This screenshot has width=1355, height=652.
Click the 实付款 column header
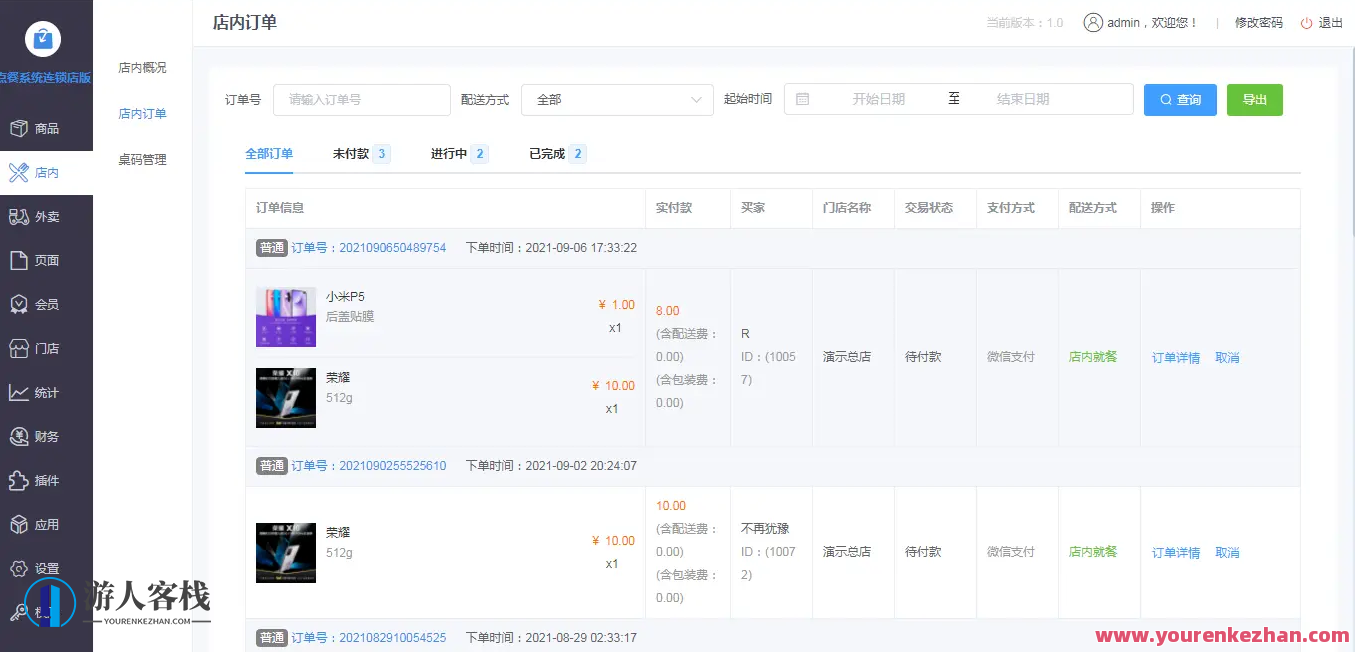tap(674, 208)
